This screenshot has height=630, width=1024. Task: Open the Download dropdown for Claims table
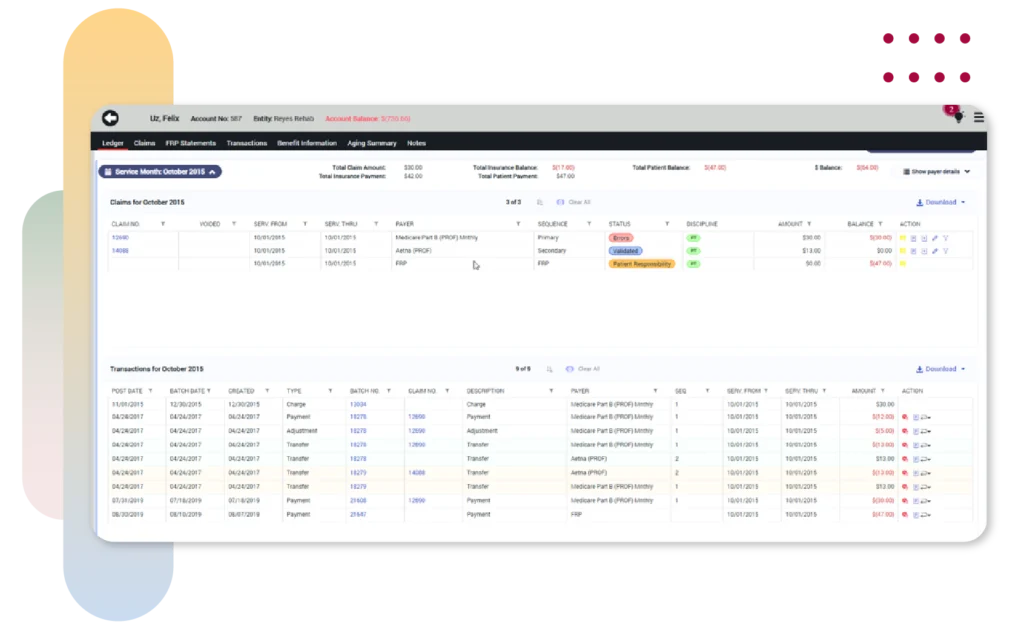pyautogui.click(x=940, y=202)
